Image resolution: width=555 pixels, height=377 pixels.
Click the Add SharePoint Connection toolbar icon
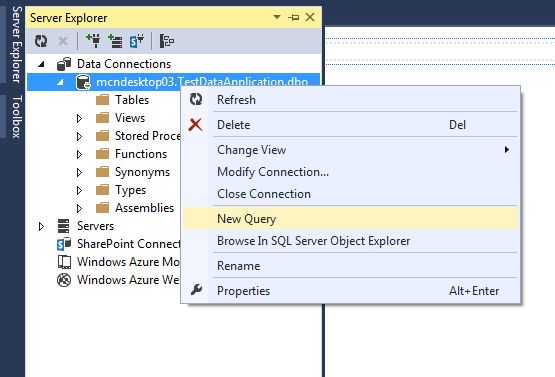point(137,41)
